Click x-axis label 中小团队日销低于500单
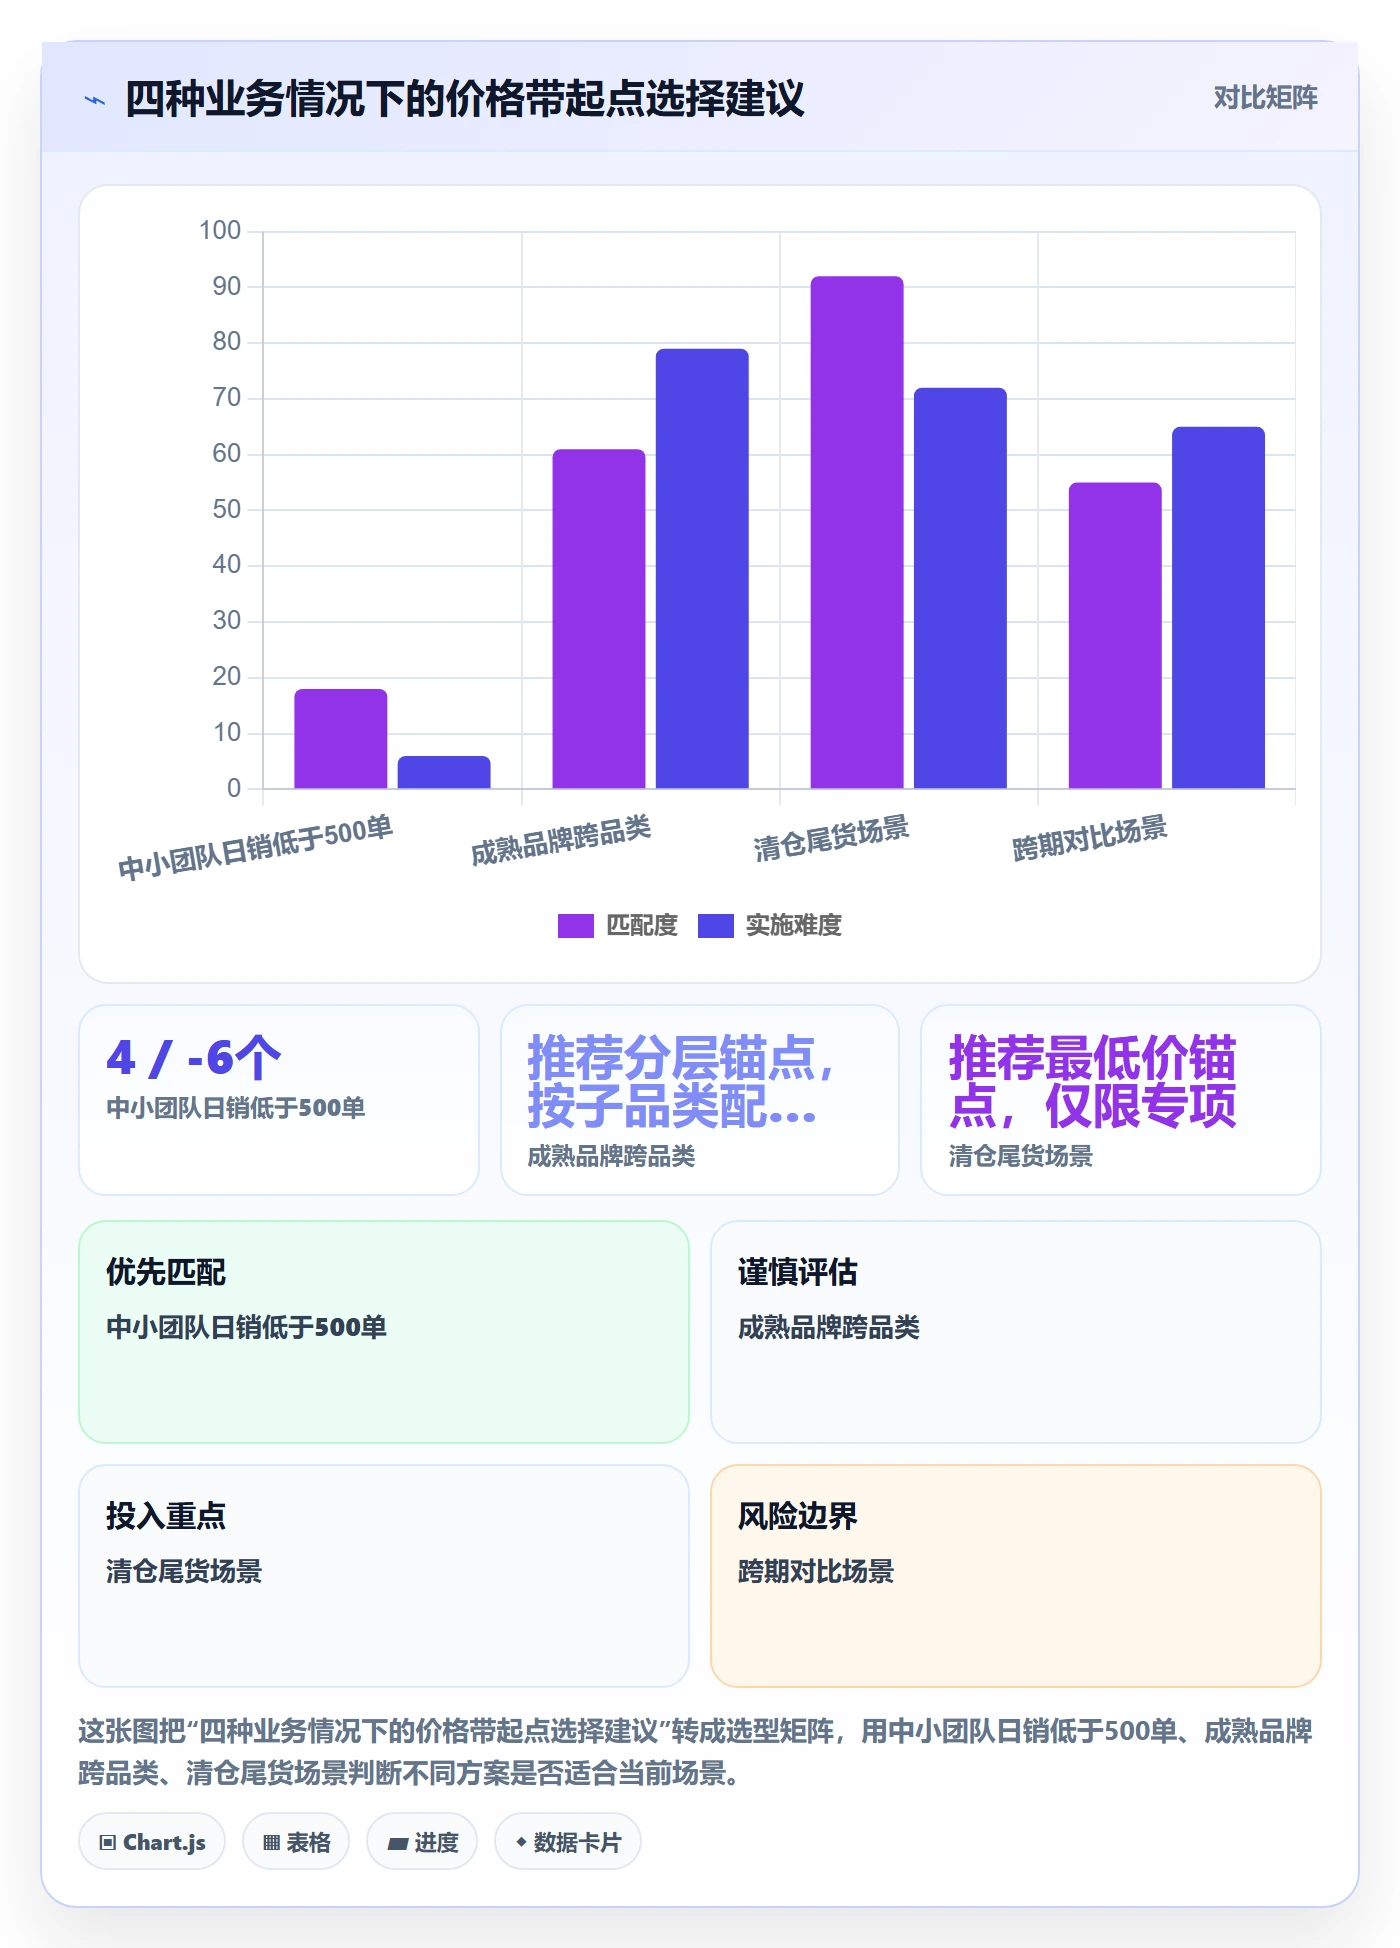Screen dimensions: 1400x1948 coord(255,848)
